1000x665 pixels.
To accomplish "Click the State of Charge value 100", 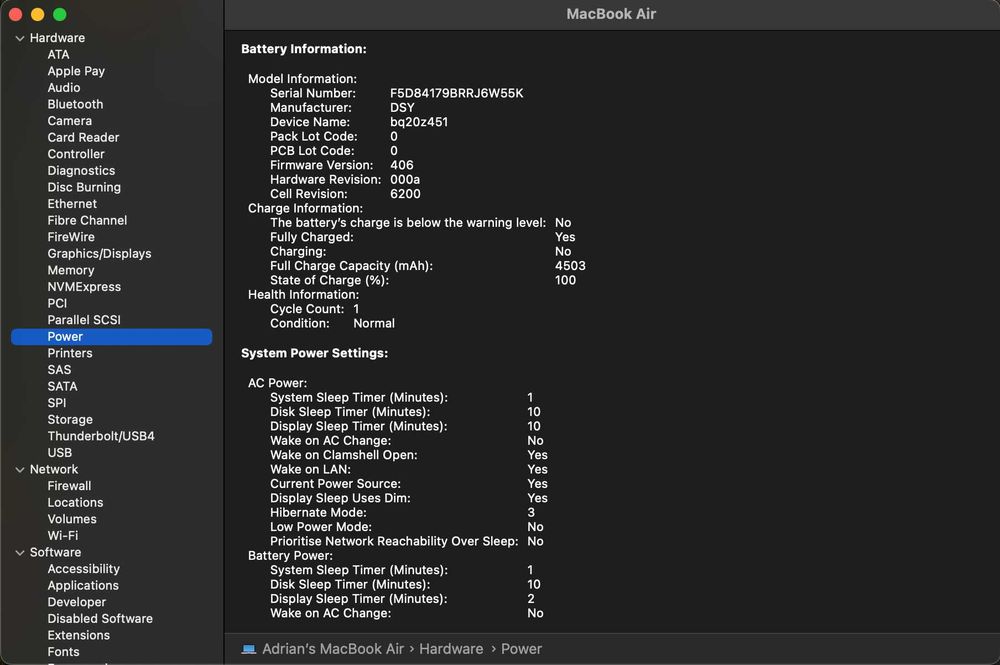I will pos(565,280).
